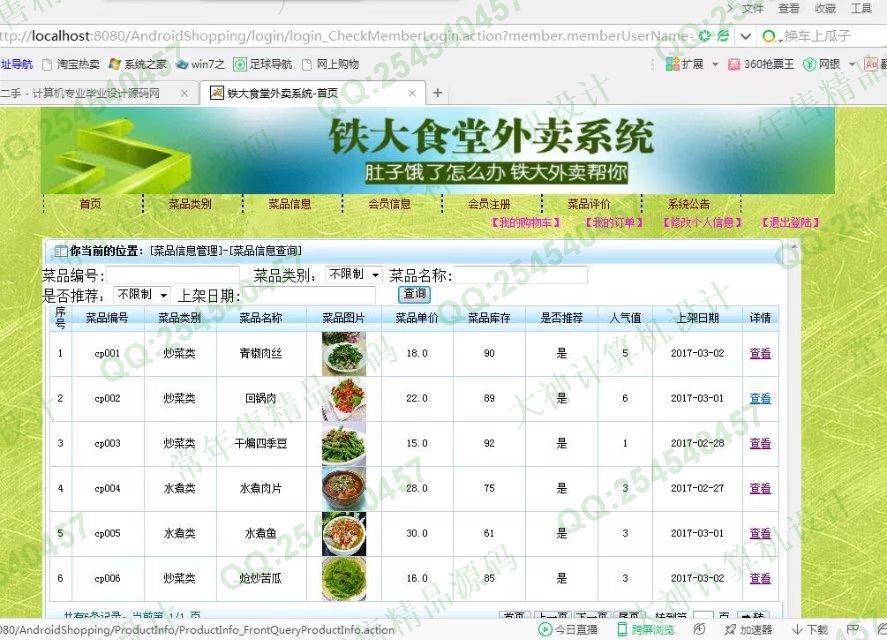This screenshot has height=640, width=887.
Task: Click the refresh icon in address bar
Action: pos(705,36)
